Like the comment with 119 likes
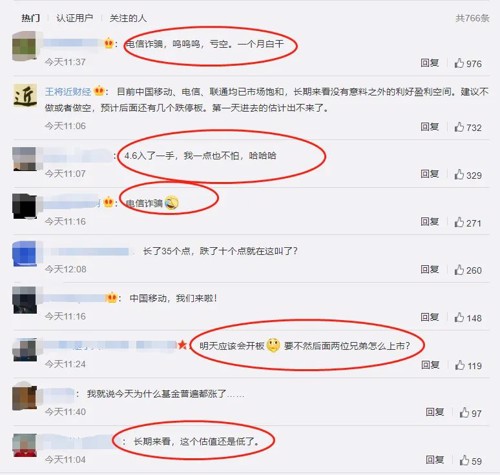Screen dimensions: 500x475 click(x=460, y=365)
